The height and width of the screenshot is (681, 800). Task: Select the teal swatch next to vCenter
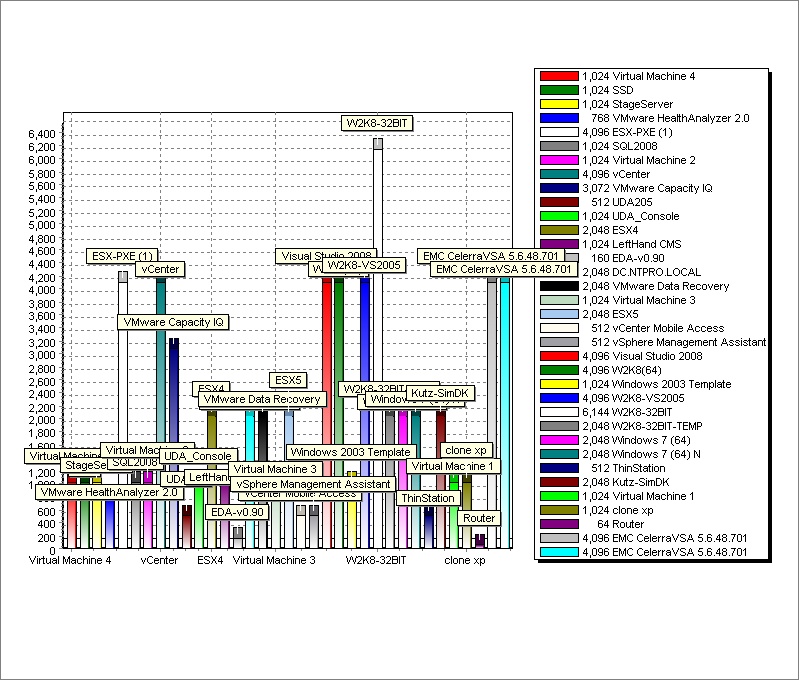click(x=559, y=174)
